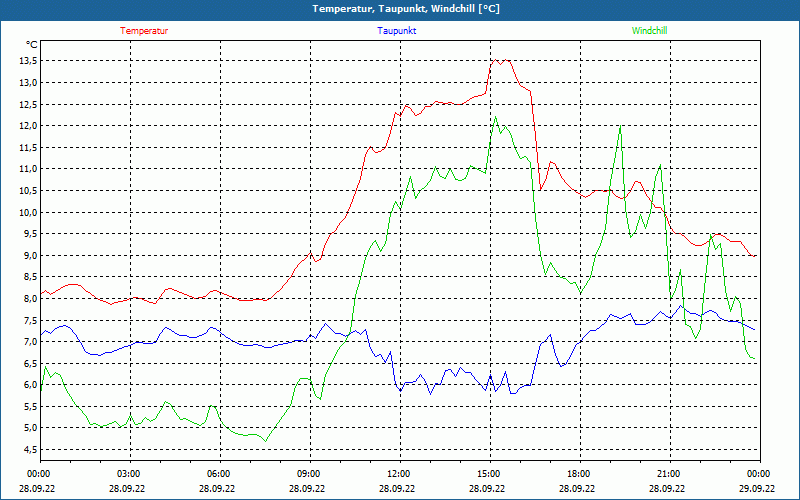This screenshot has width=800, height=500.
Task: Click the '12:00' x-axis time label
Action: coord(401,473)
